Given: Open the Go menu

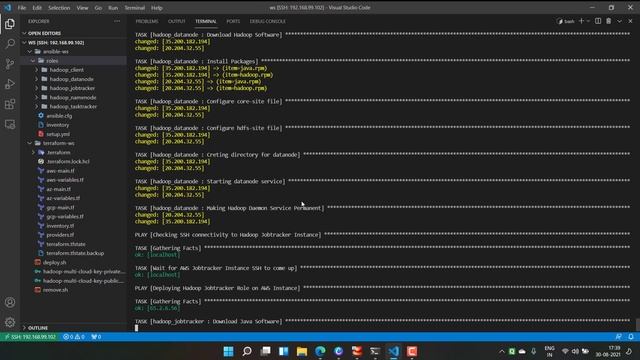Looking at the screenshot, I should pyautogui.click(x=98, y=8).
